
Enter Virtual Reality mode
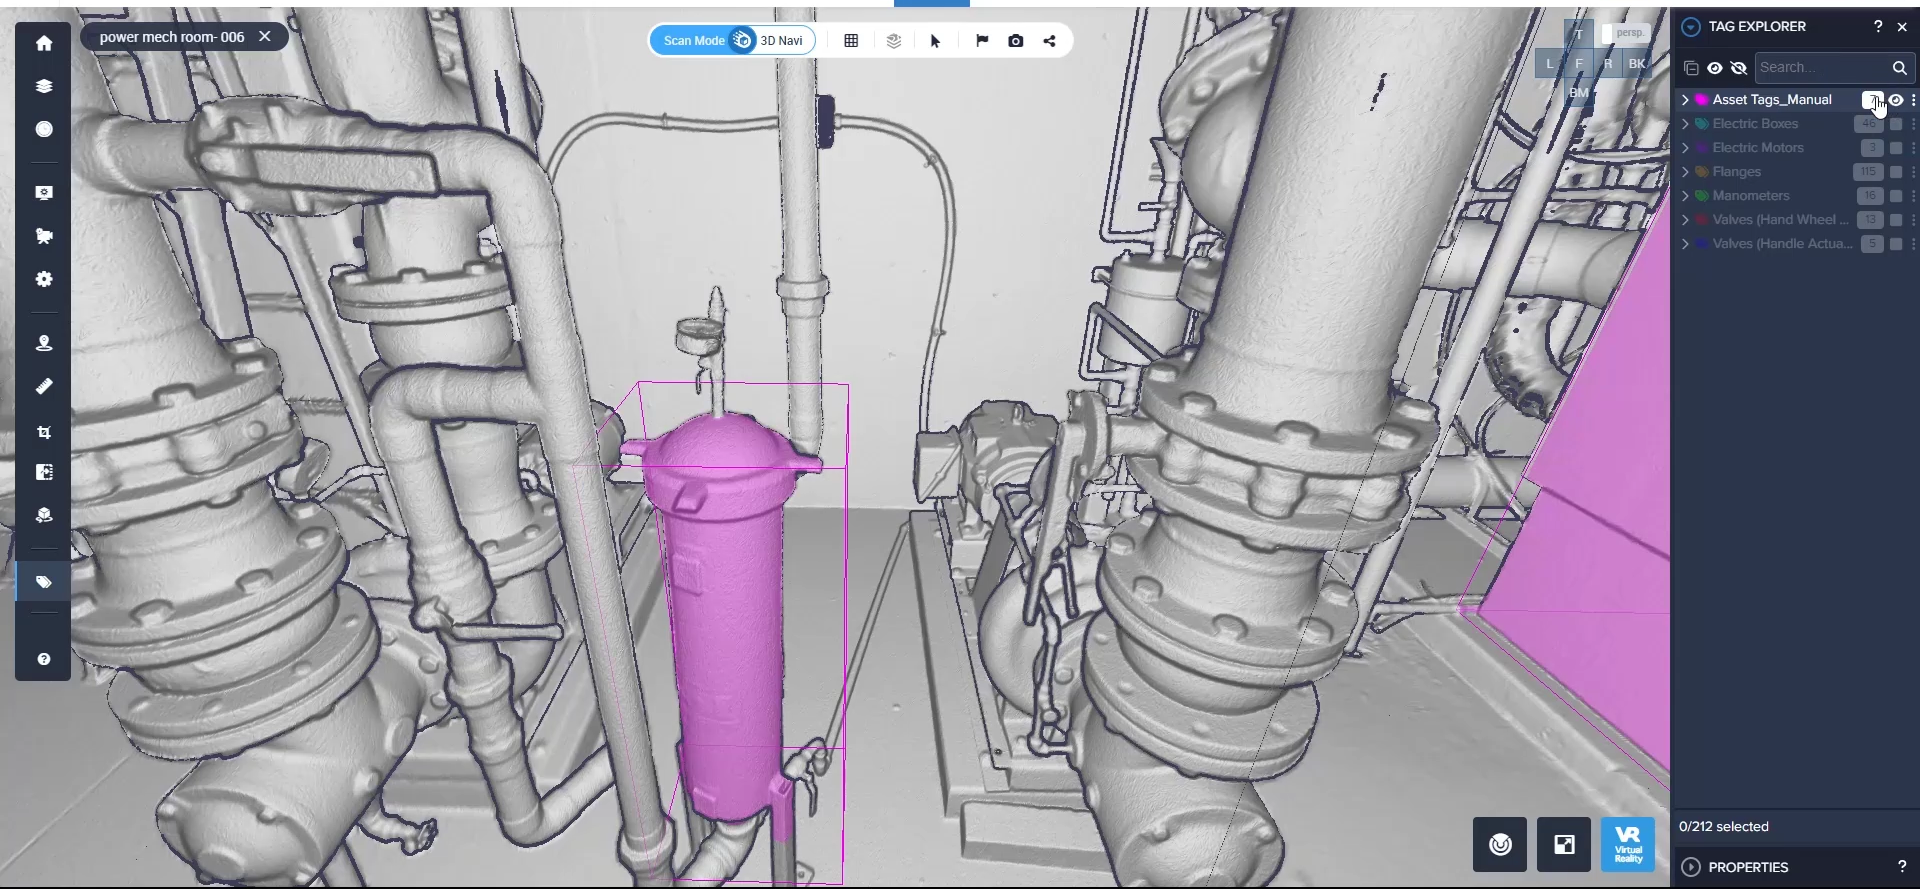[x=1628, y=844]
